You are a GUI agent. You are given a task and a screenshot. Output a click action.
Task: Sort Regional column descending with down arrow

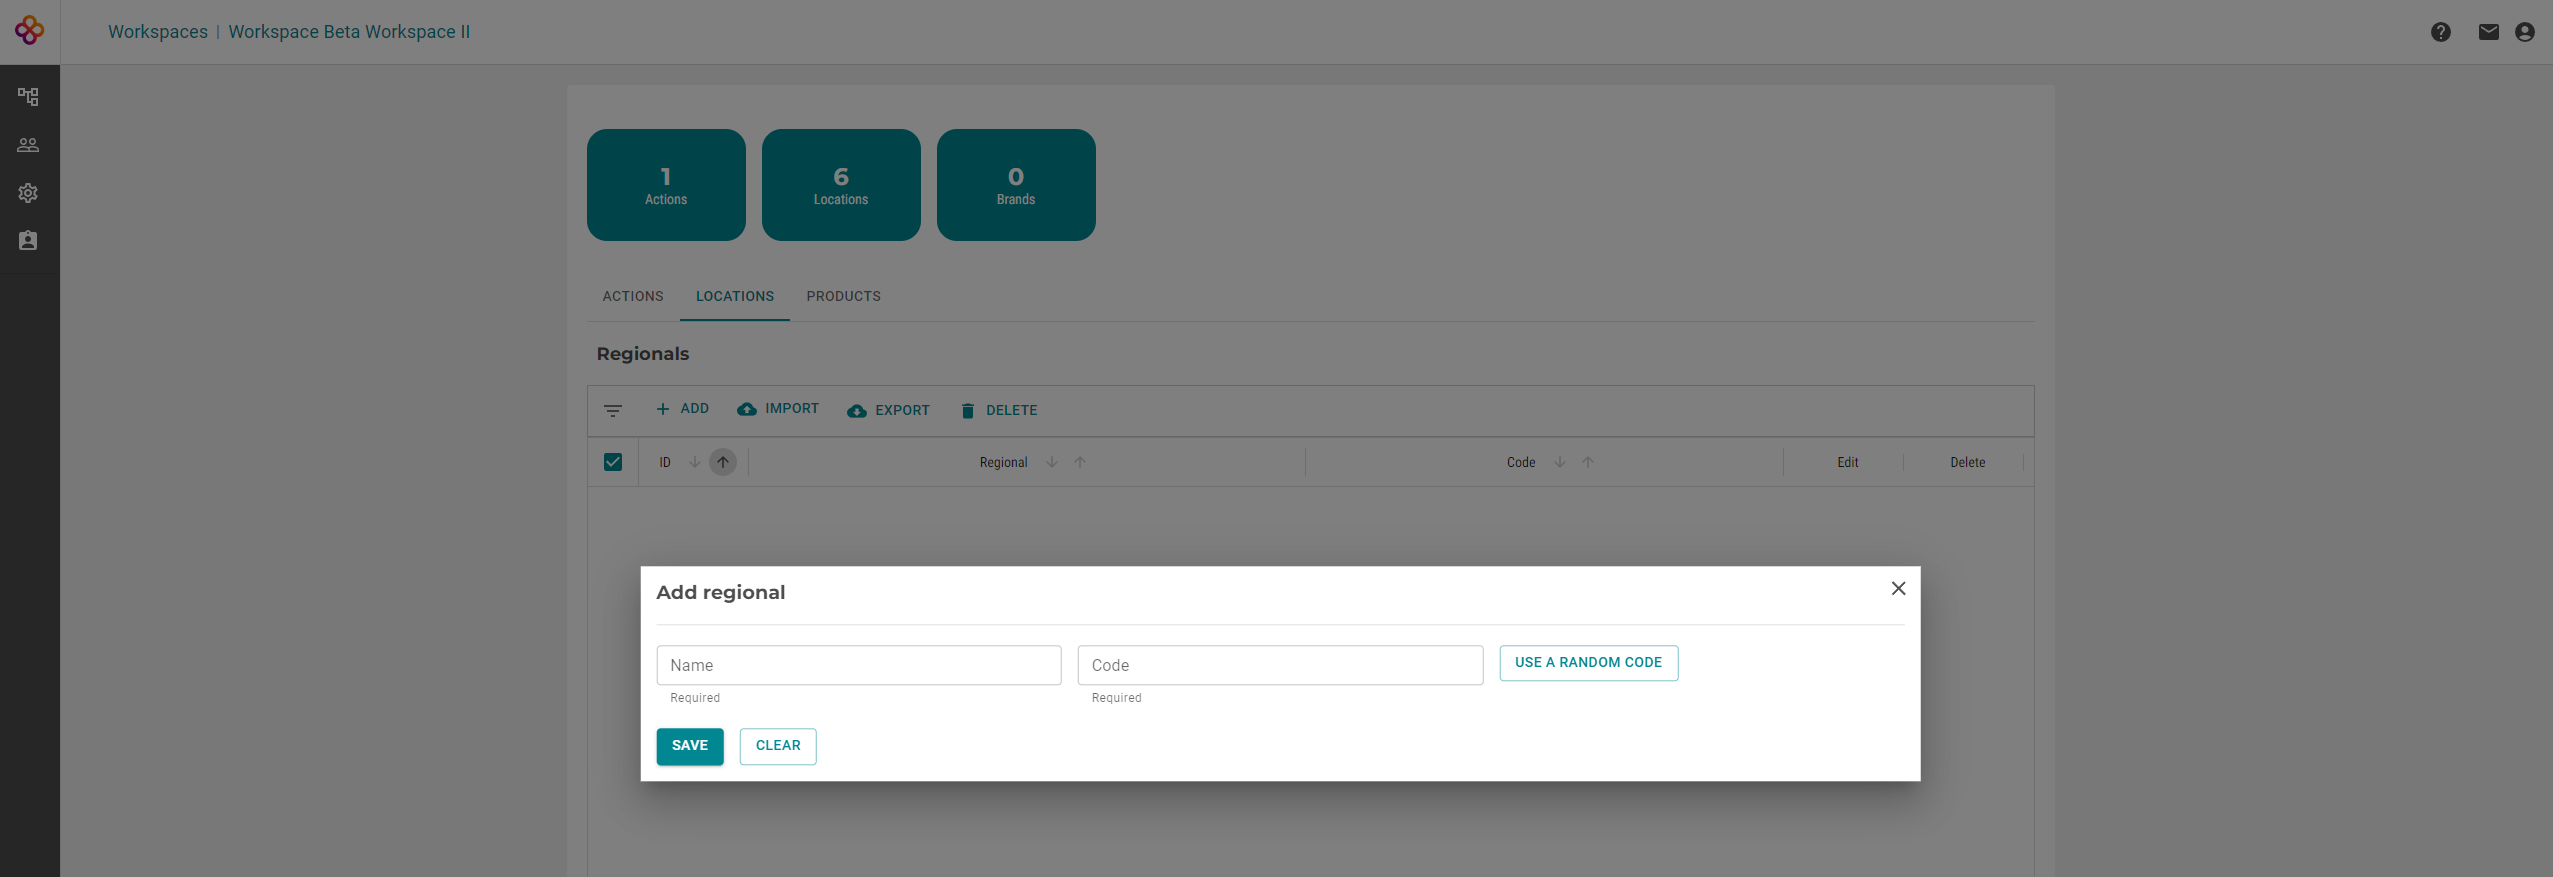1051,462
